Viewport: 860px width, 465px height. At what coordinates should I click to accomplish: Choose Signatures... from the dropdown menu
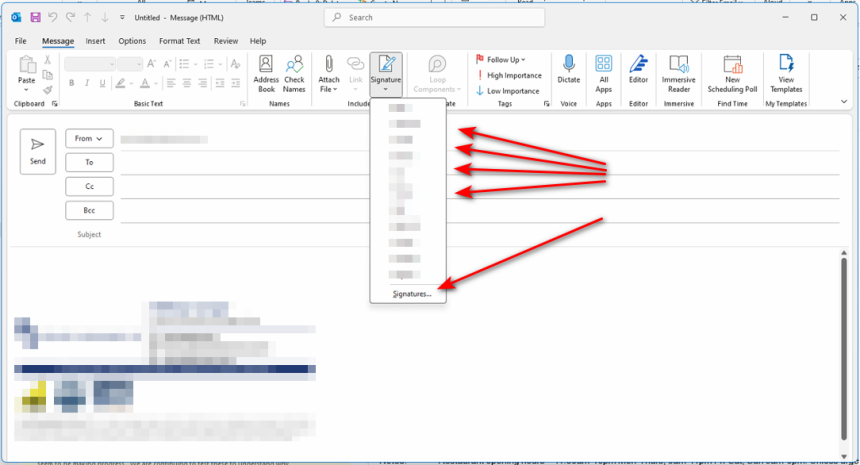click(x=412, y=294)
